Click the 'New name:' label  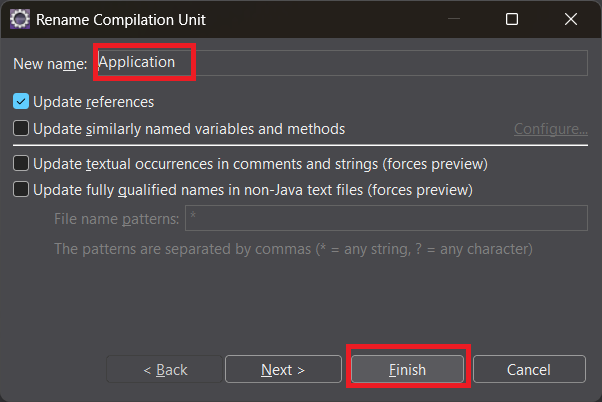pos(50,63)
